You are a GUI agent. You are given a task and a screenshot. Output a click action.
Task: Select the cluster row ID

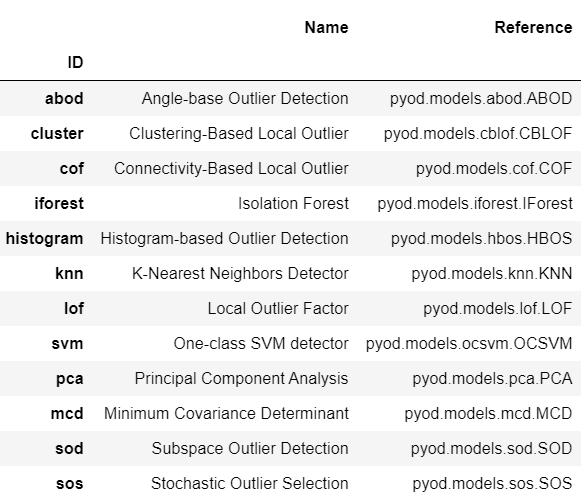point(57,134)
